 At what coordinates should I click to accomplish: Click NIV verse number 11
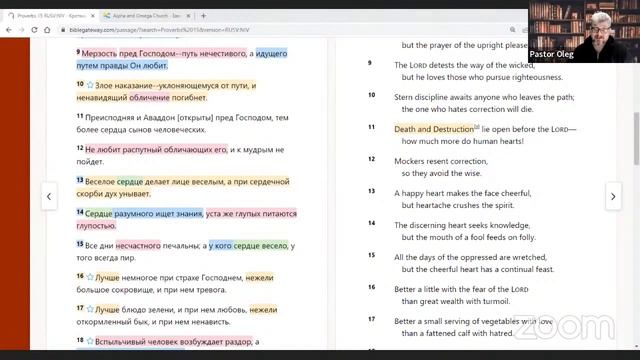pos(371,127)
